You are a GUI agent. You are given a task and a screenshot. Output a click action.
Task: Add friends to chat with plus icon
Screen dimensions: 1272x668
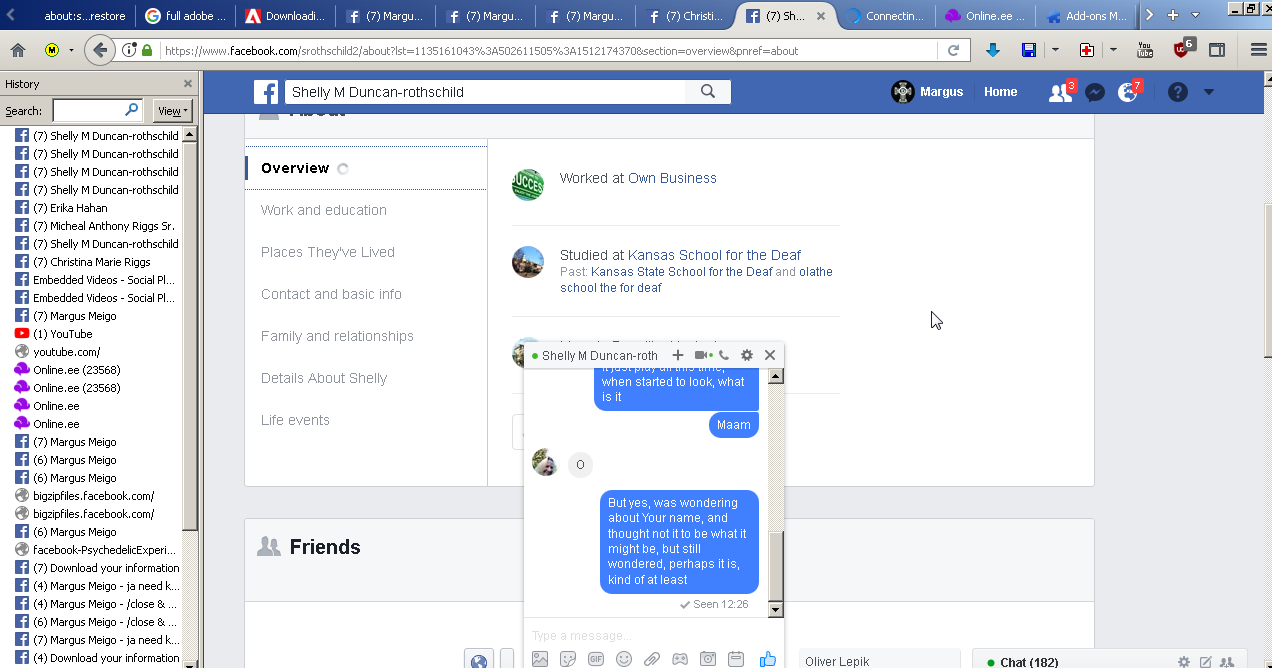pos(677,355)
